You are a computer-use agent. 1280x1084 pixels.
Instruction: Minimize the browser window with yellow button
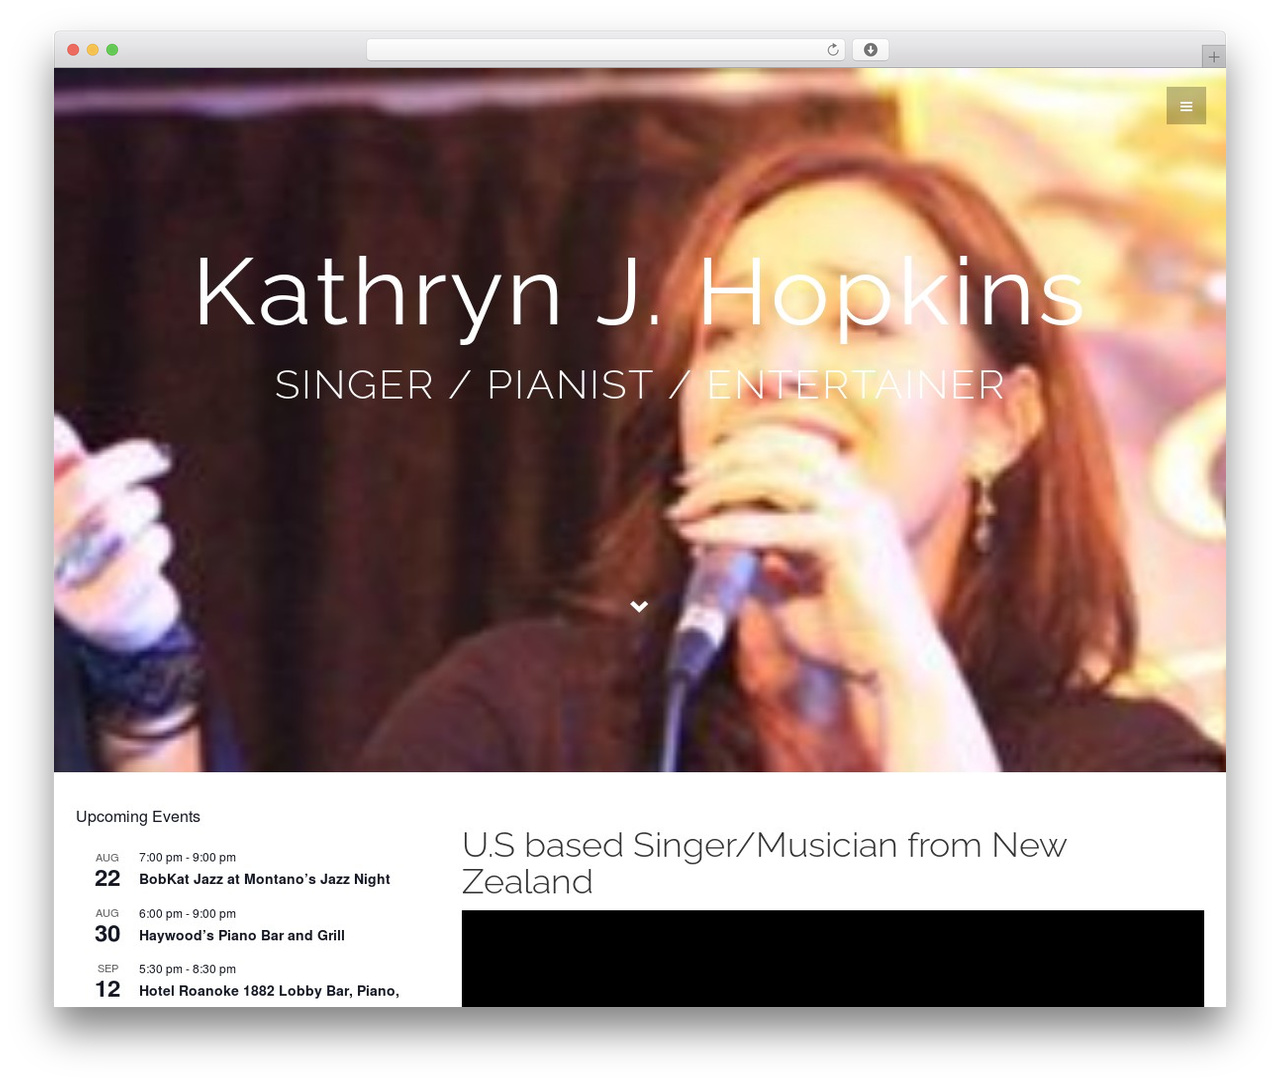pyautogui.click(x=93, y=50)
